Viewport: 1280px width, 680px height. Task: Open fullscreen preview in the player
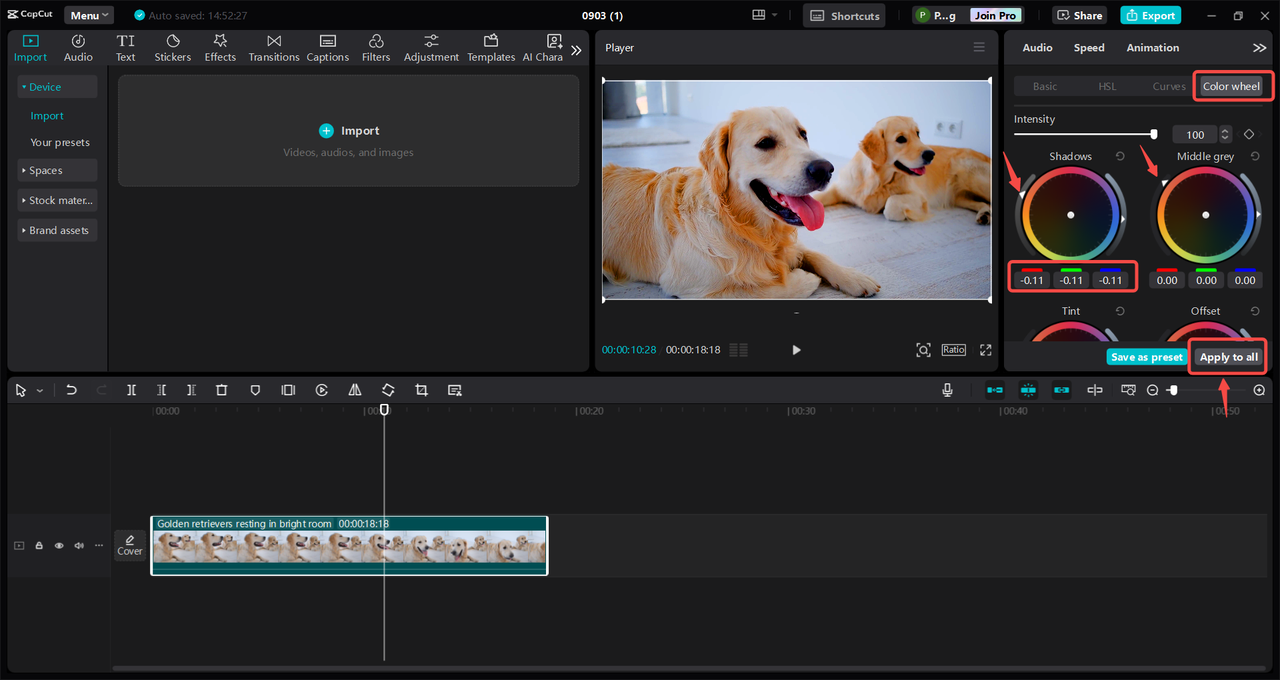click(985, 350)
